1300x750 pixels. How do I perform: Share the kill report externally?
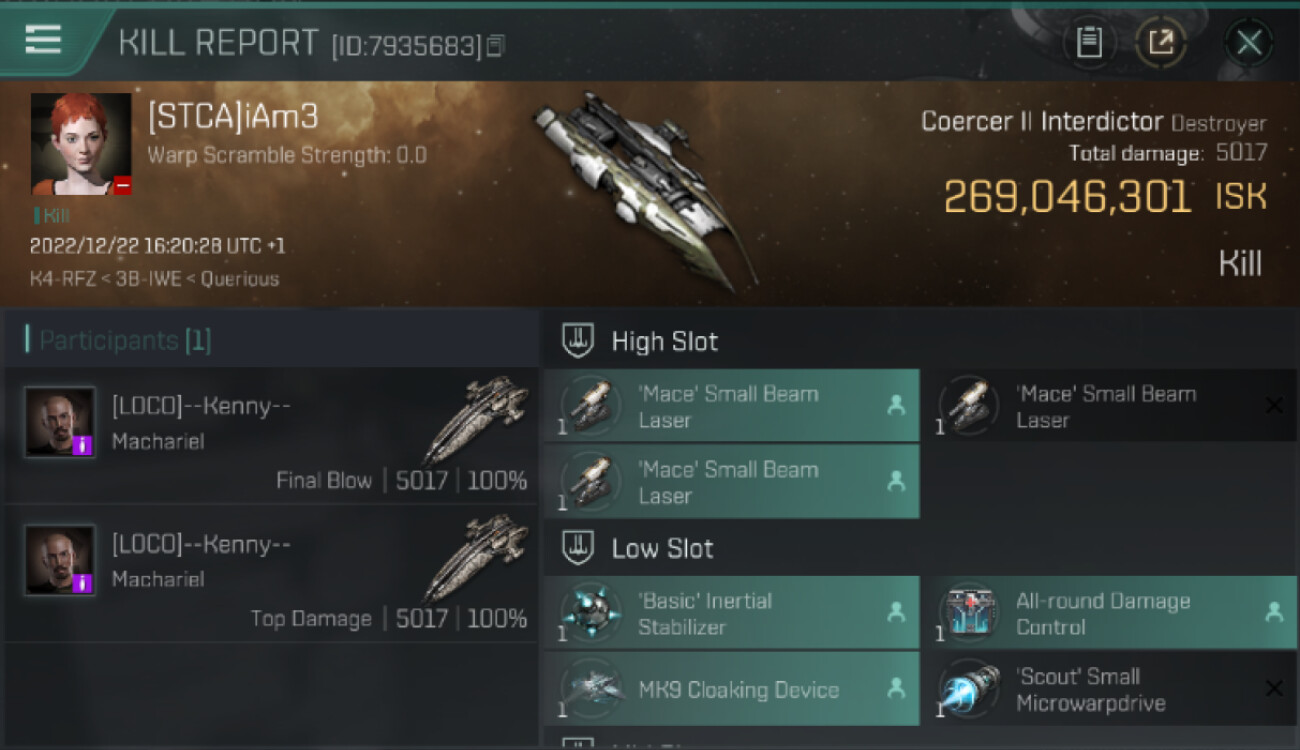[x=1160, y=42]
